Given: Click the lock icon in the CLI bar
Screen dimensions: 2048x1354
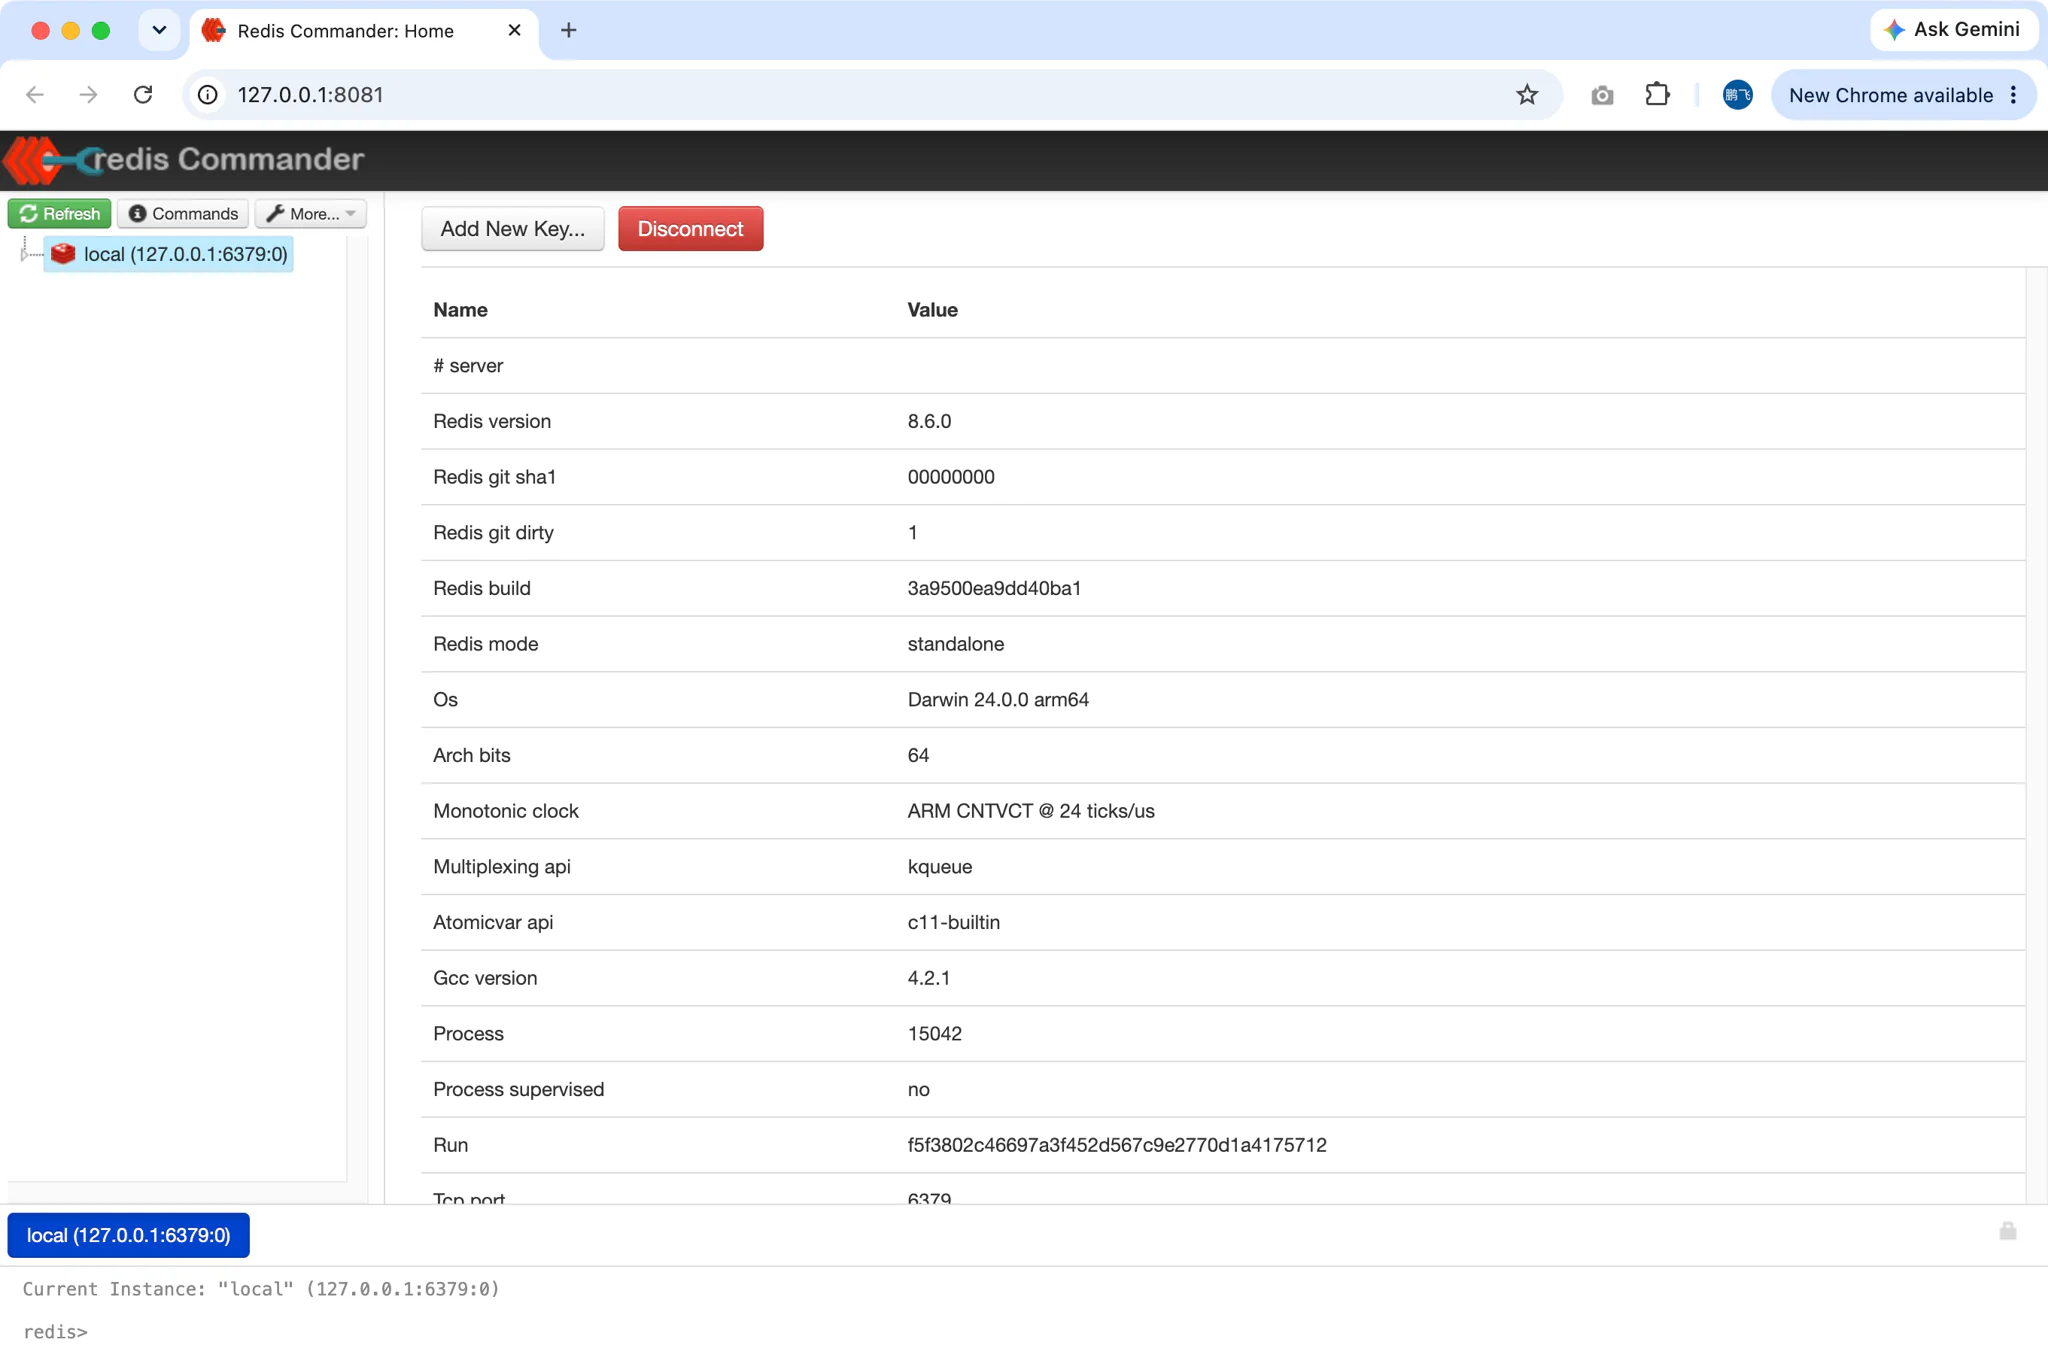Looking at the screenshot, I should [2007, 1231].
